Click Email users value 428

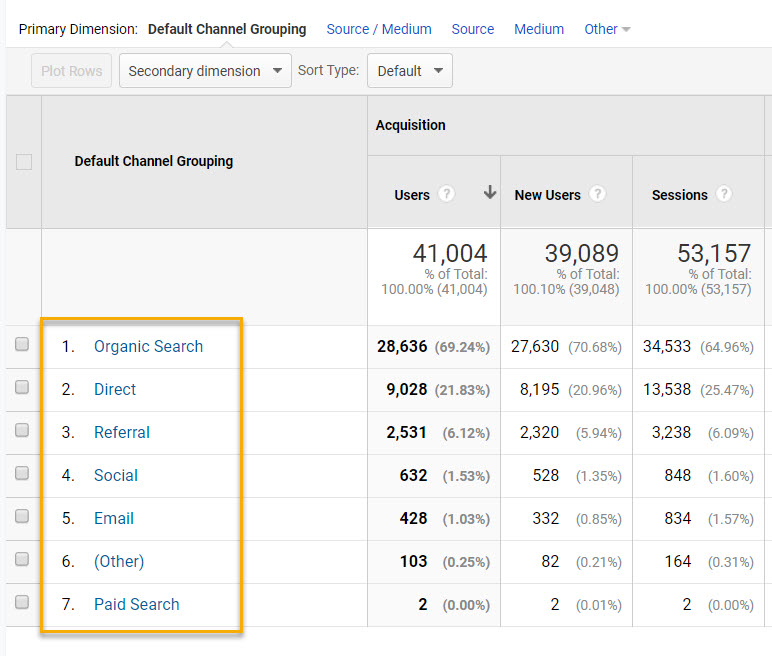coord(413,518)
